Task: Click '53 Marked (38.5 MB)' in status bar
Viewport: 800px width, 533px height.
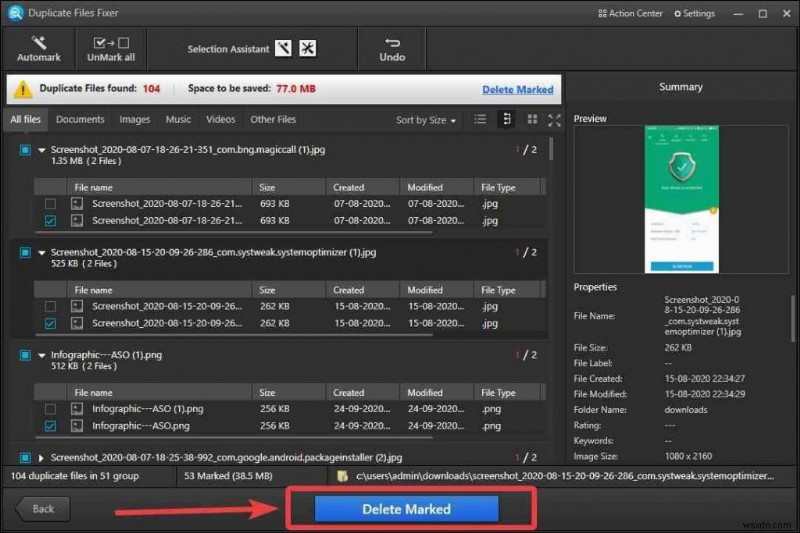Action: click(x=228, y=476)
